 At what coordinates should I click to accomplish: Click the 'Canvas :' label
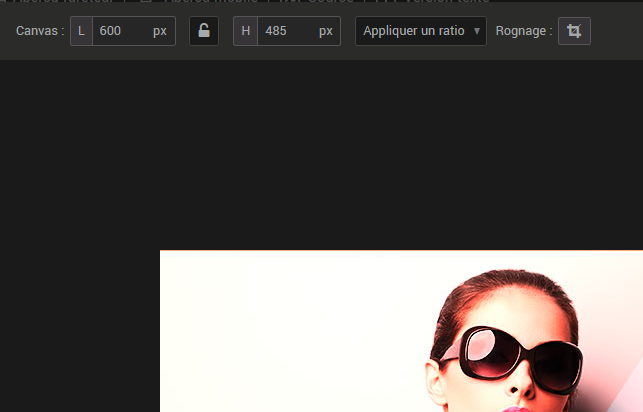pyautogui.click(x=40, y=31)
